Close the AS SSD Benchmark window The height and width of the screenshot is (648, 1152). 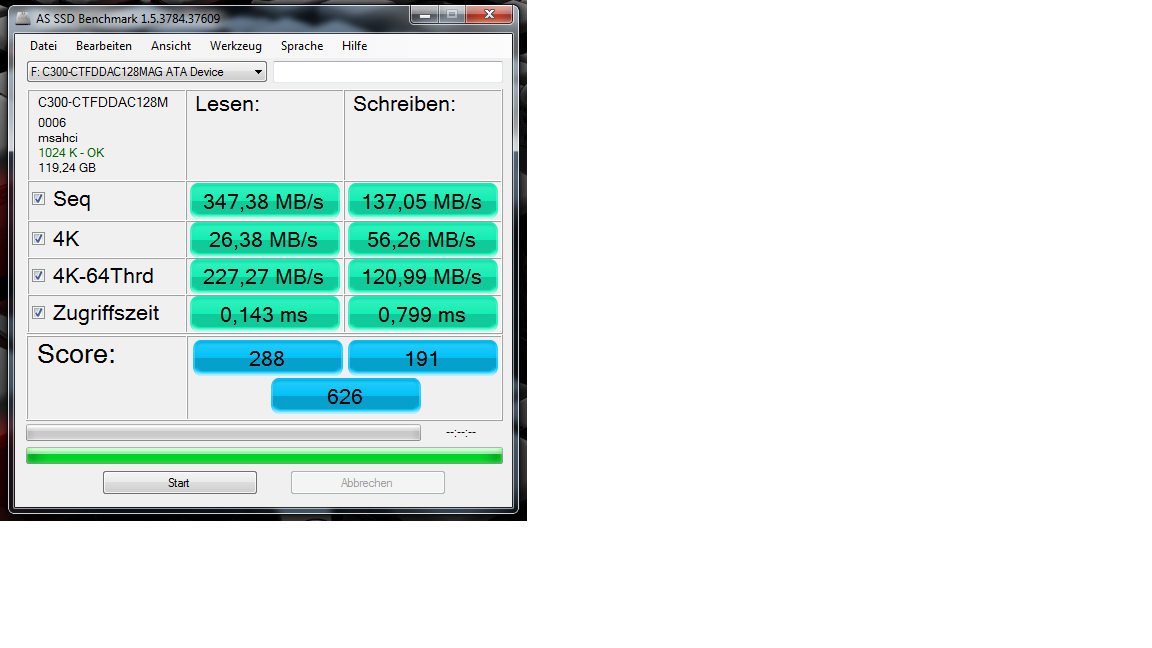489,15
